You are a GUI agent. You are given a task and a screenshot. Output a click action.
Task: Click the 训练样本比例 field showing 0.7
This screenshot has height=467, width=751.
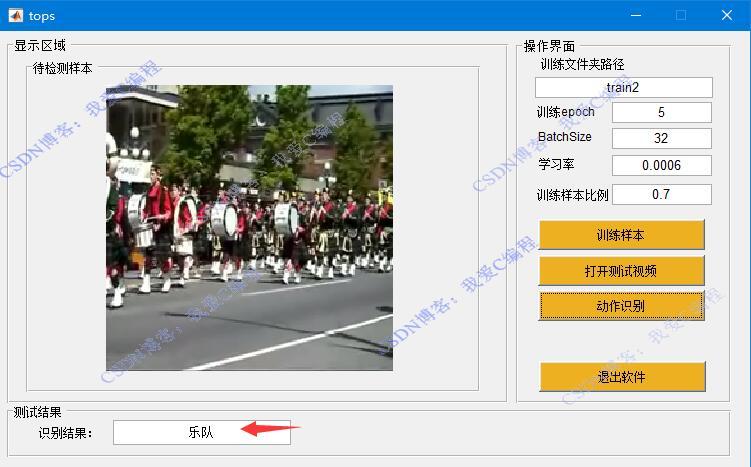[661, 194]
